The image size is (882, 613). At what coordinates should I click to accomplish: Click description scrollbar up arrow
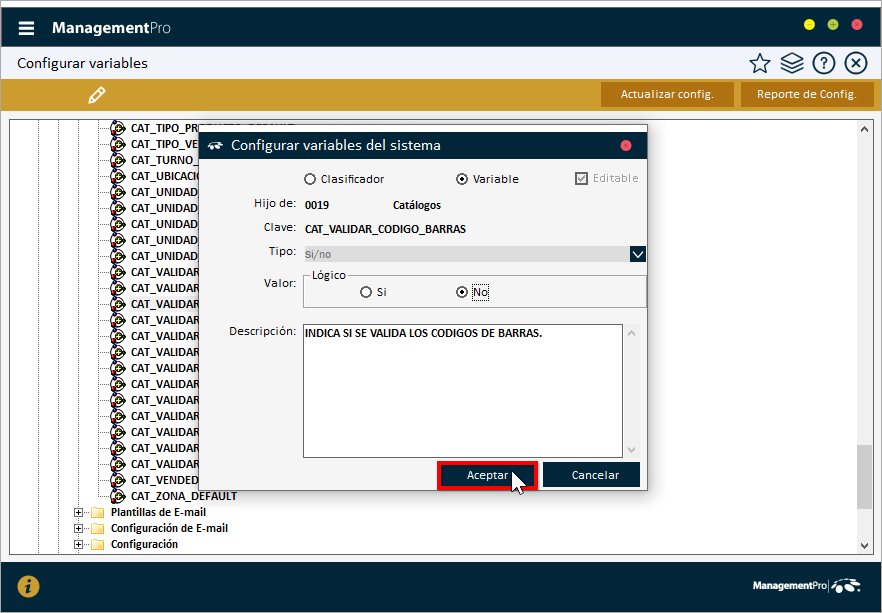coord(631,333)
